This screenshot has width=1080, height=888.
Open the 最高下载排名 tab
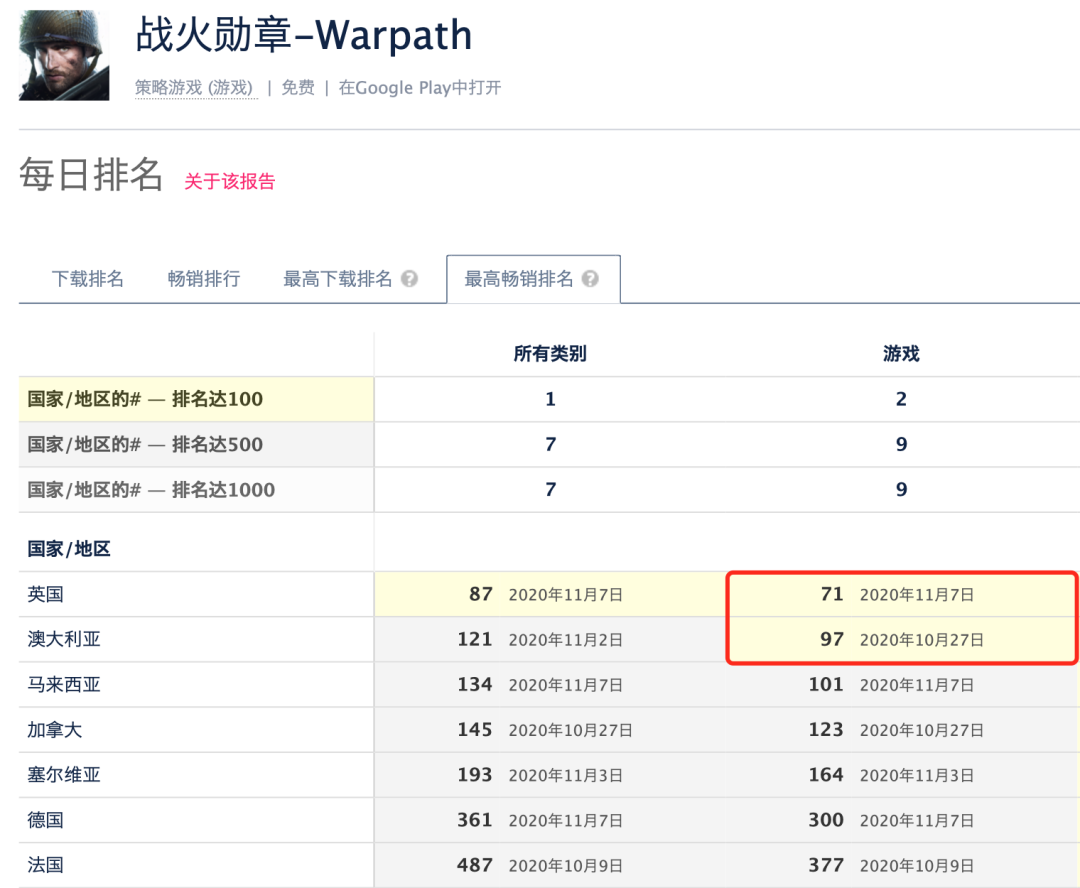point(338,279)
